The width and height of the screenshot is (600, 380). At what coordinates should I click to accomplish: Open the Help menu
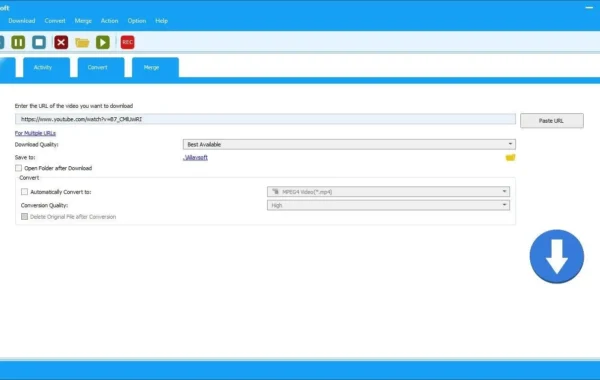click(161, 21)
